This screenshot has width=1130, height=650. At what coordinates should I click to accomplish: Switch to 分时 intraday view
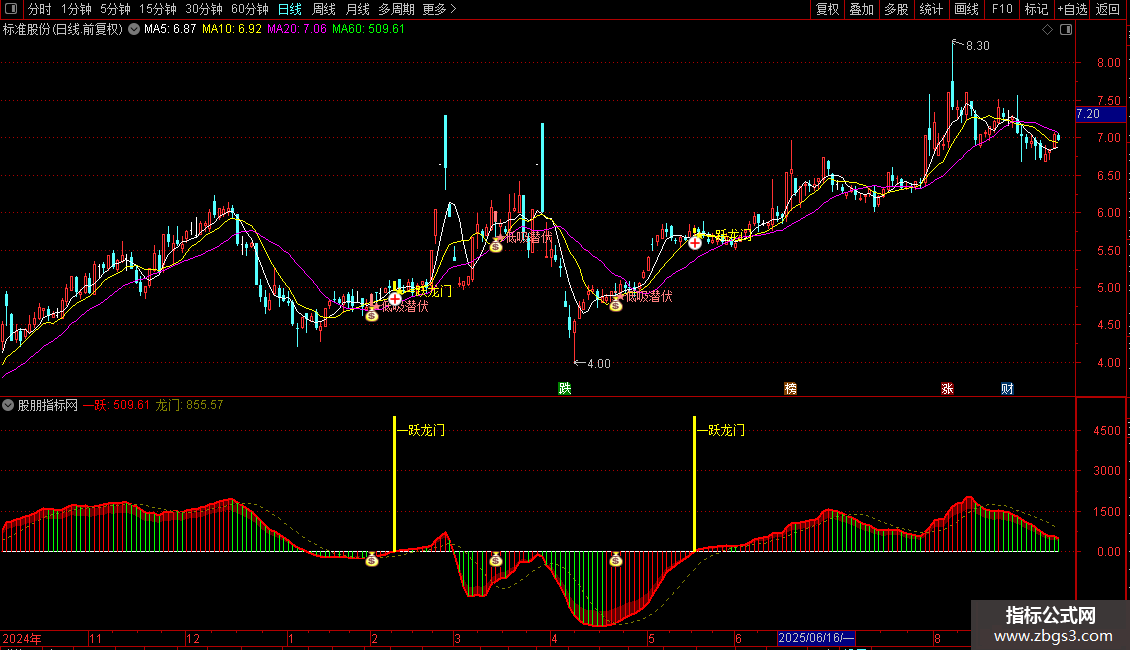click(x=40, y=9)
